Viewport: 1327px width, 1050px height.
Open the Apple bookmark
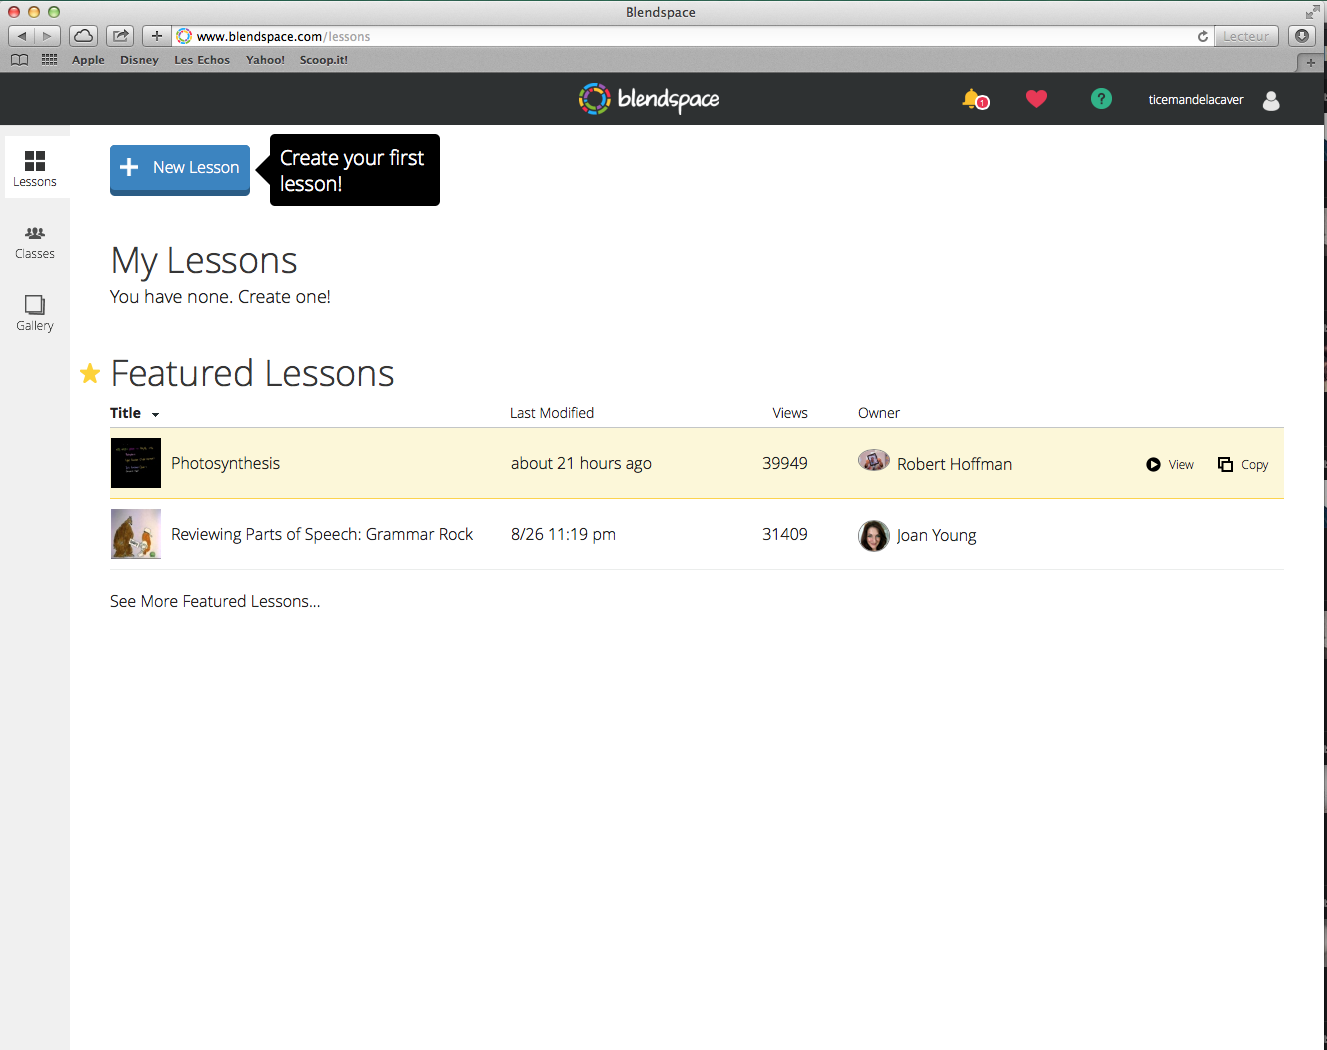click(88, 60)
